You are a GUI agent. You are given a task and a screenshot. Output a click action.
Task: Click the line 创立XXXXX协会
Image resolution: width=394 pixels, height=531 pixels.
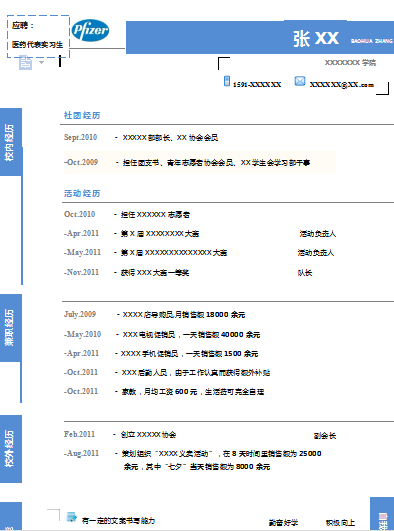point(148,435)
